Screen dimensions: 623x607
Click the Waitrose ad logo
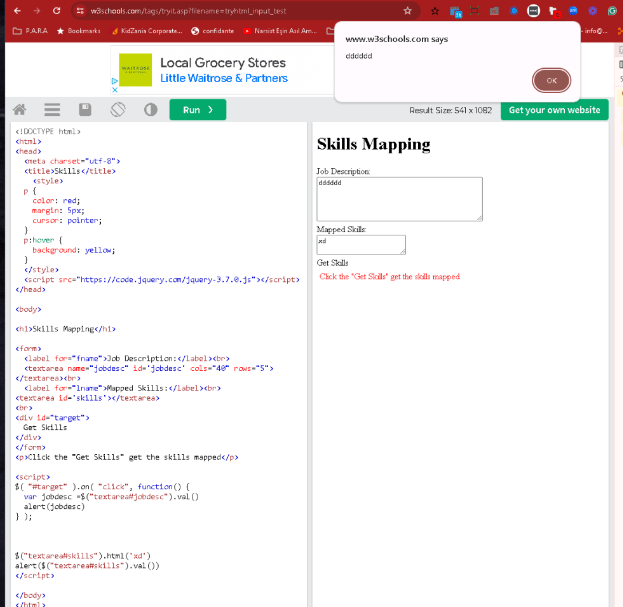coord(135,70)
